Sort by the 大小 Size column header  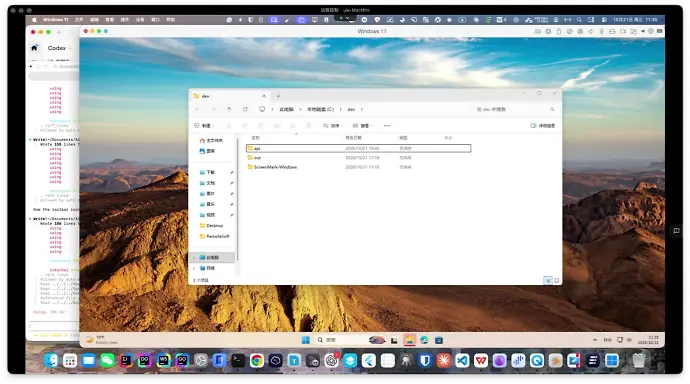click(448, 138)
